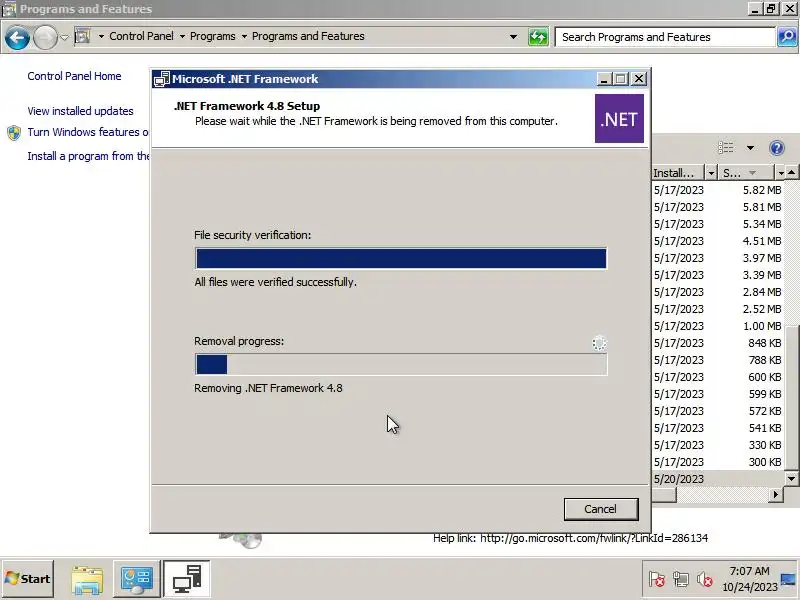Select the row dated 5/20/2023
The image size is (800, 600).
pyautogui.click(x=718, y=479)
